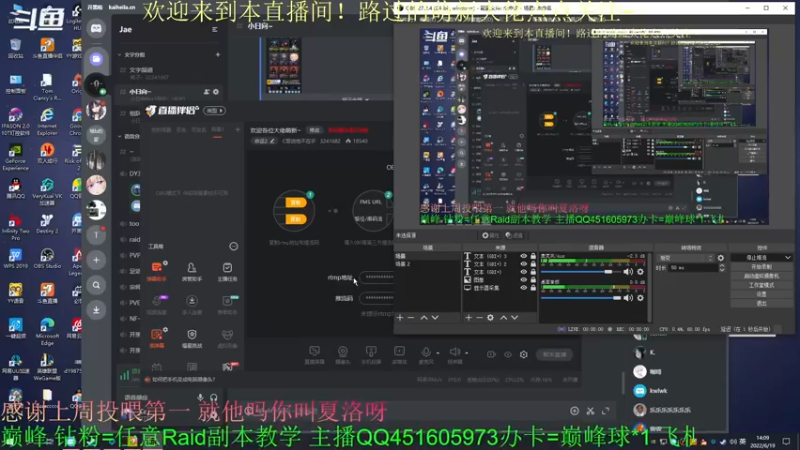Add scene tab plus in streaming companion
This screenshot has height=450, width=800.
click(x=237, y=130)
